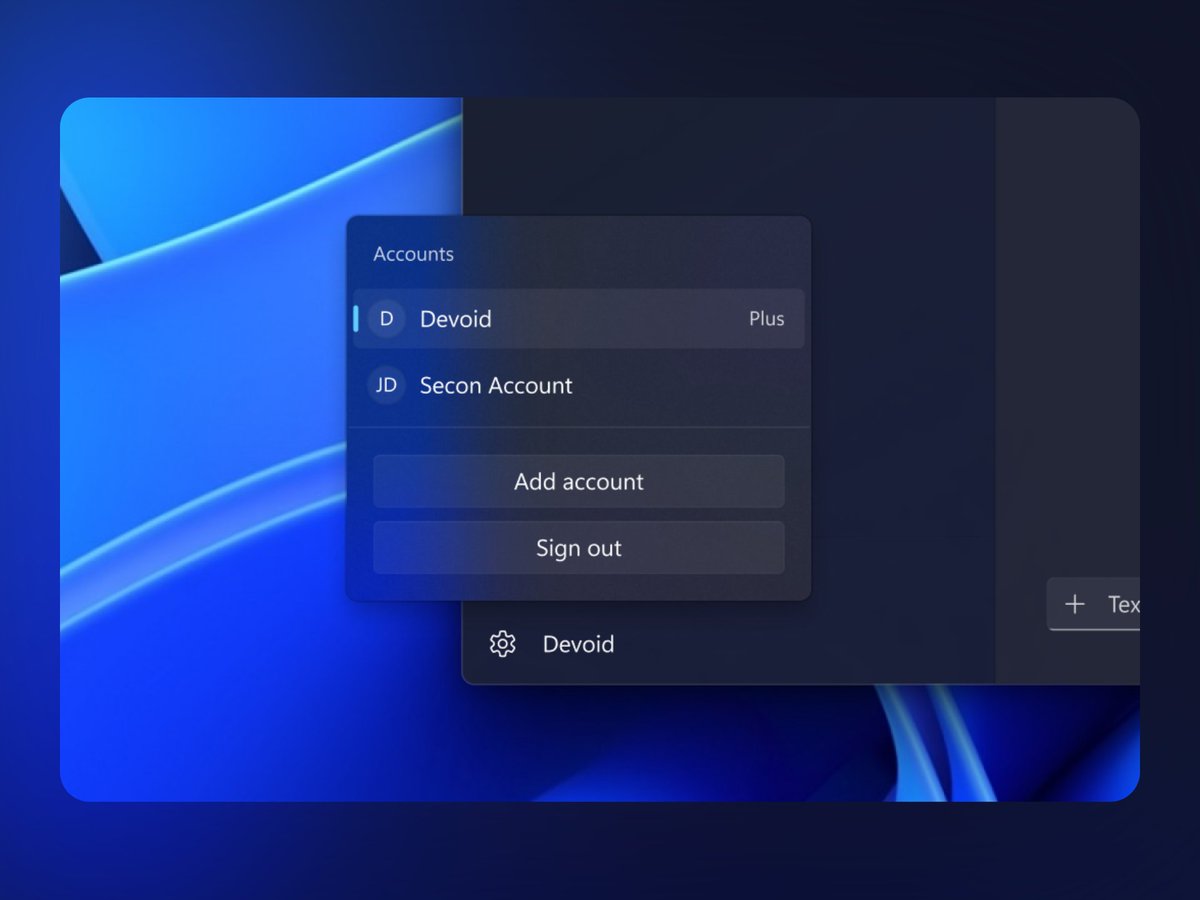Click the Add account button

tap(579, 482)
